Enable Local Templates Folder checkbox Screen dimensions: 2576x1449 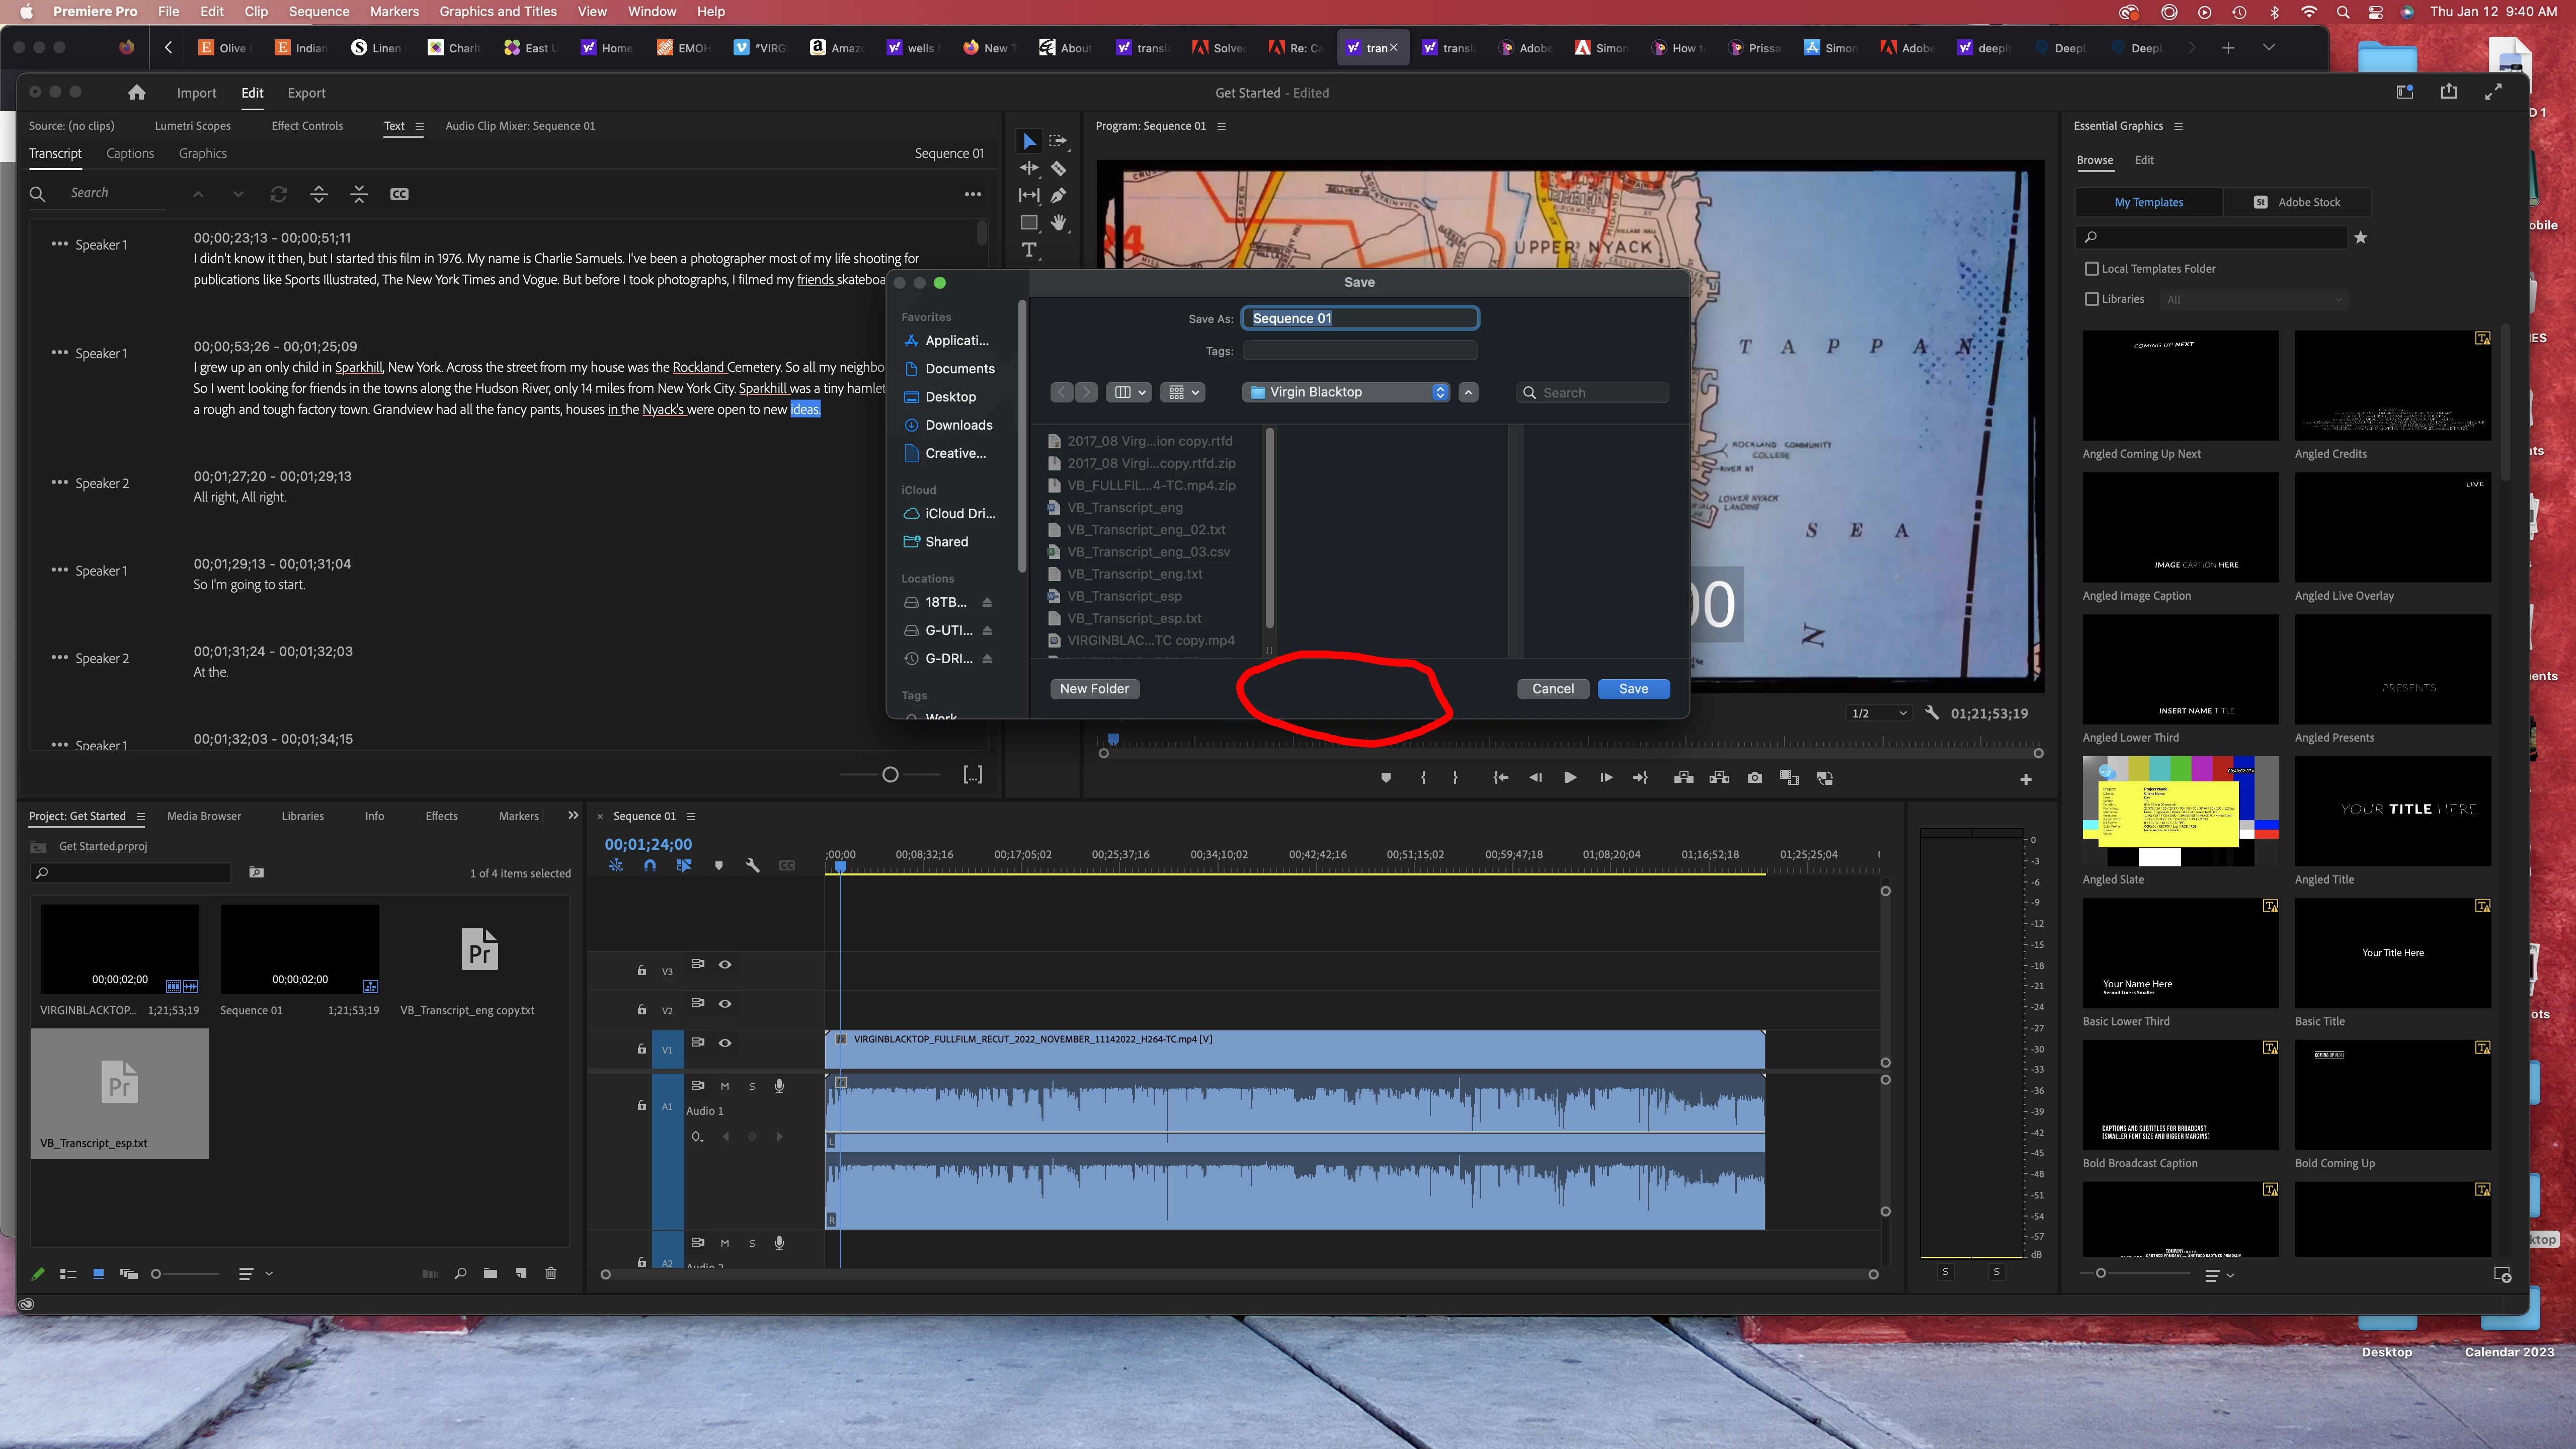tap(2091, 269)
